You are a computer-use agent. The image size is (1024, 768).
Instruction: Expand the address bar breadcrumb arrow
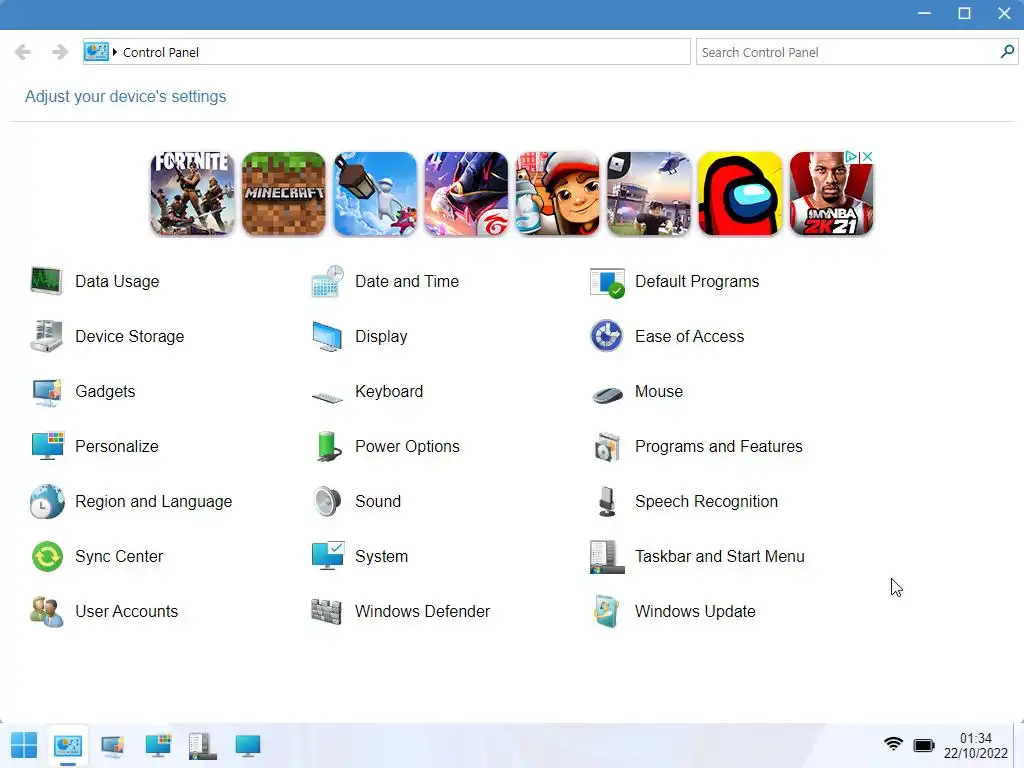point(115,52)
